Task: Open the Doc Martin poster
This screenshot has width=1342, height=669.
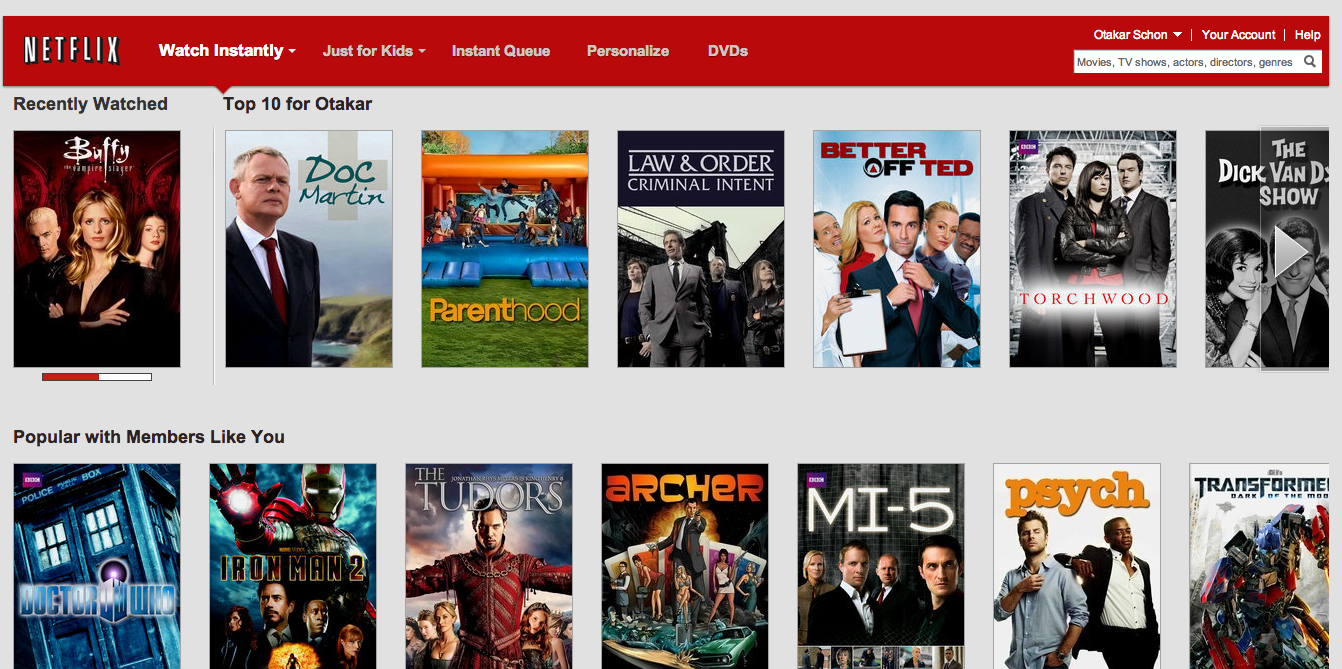Action: point(309,248)
